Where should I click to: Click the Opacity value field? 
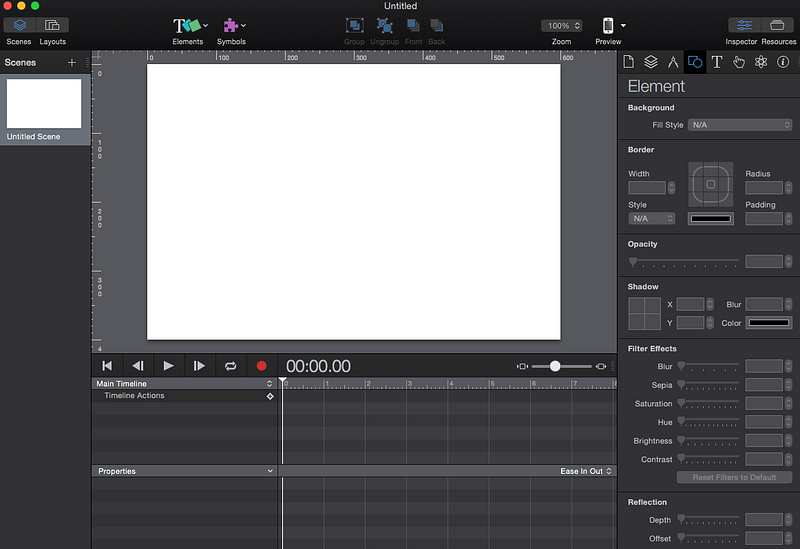click(x=764, y=262)
